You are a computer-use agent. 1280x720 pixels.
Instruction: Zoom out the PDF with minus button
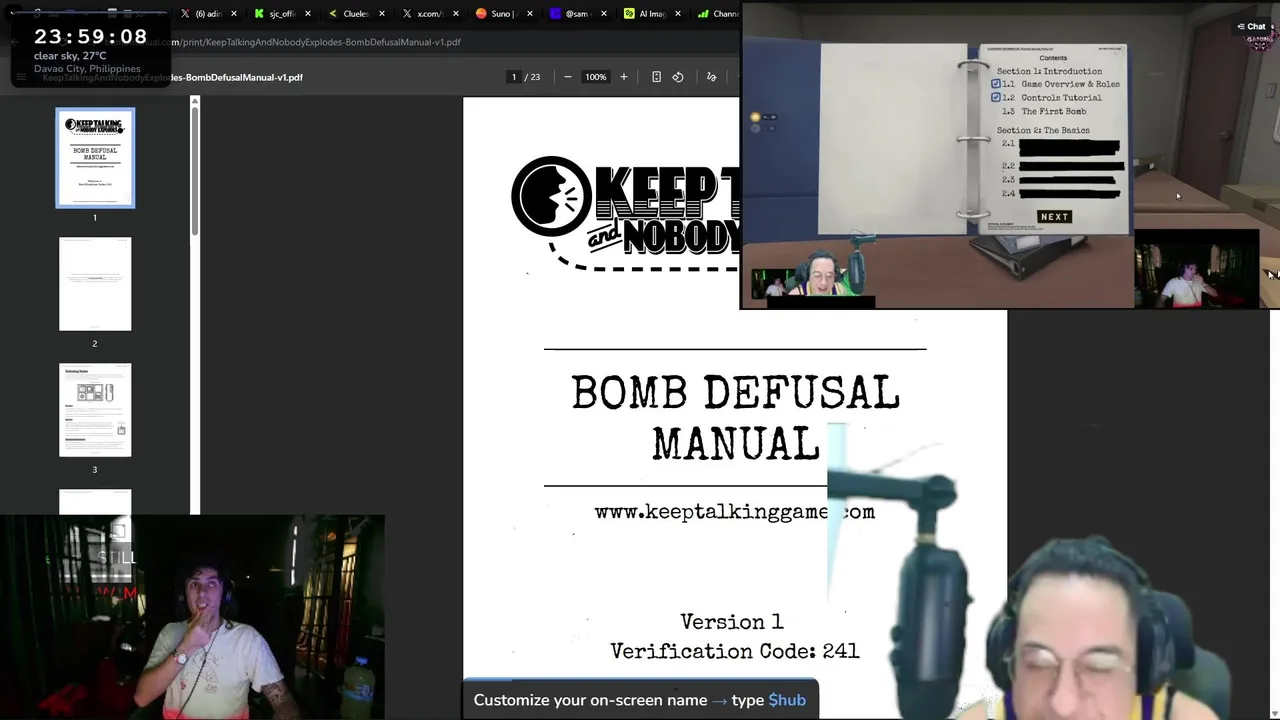tap(567, 77)
